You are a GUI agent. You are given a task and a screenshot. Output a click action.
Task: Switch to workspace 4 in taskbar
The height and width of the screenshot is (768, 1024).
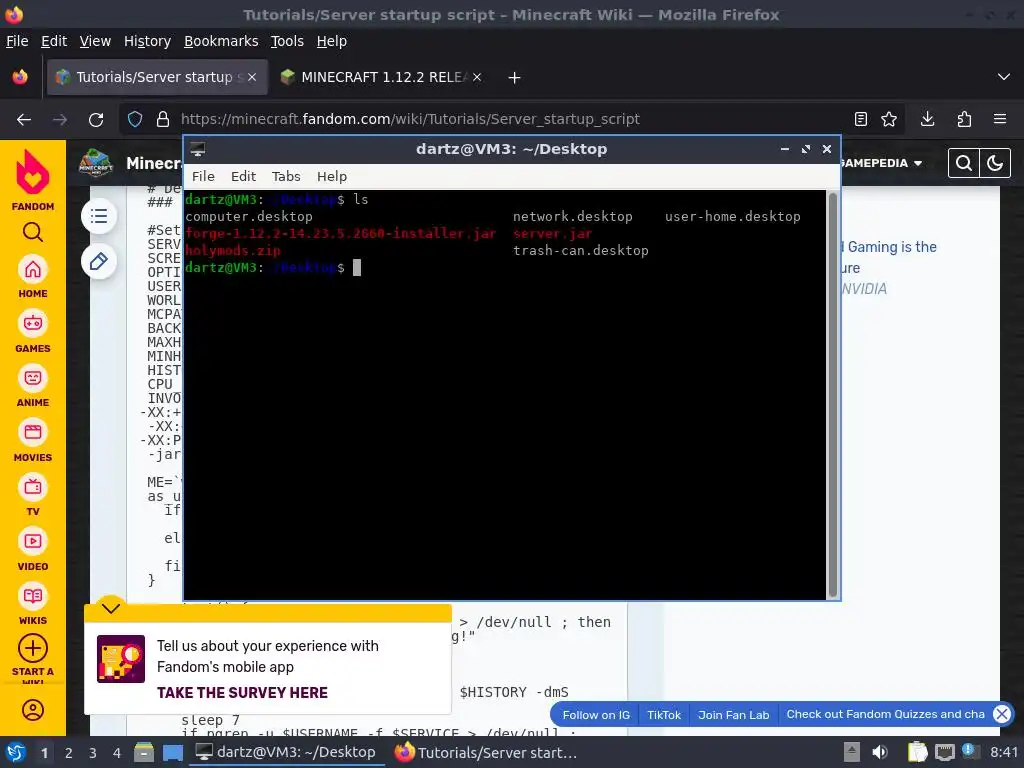[117, 753]
